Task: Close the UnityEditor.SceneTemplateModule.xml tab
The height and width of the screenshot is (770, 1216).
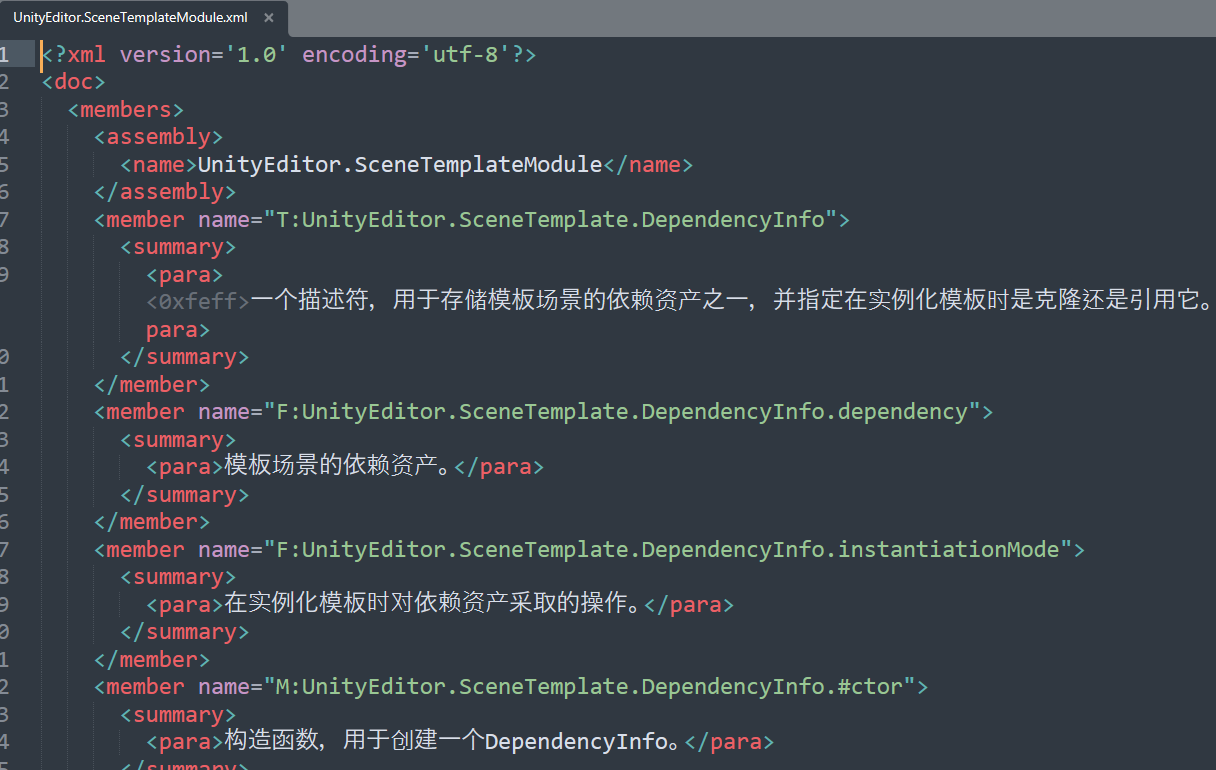Action: pos(267,18)
